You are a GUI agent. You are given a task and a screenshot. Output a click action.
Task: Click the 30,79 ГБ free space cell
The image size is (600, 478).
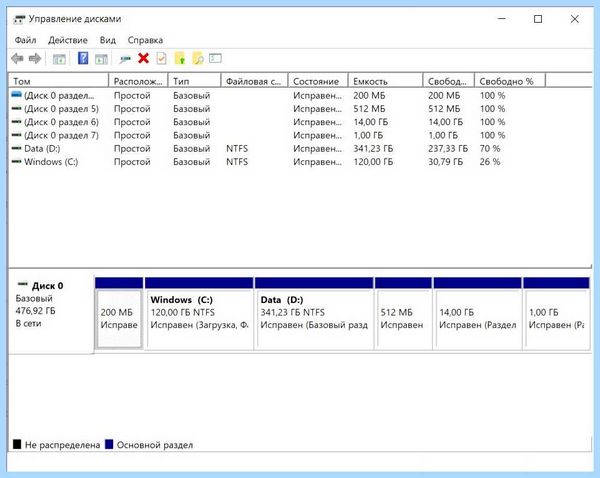pos(445,162)
